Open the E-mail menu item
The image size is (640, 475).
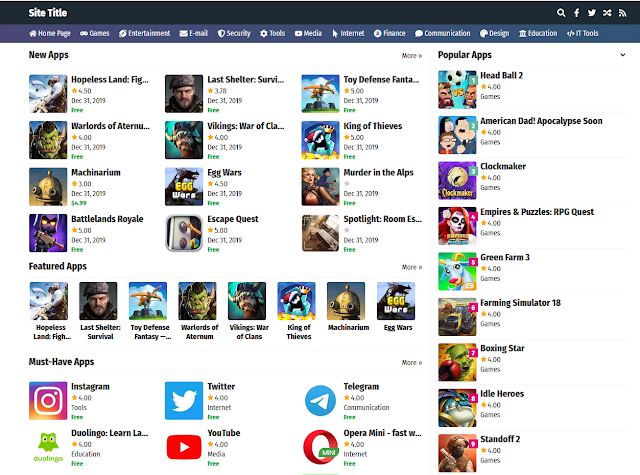click(194, 33)
